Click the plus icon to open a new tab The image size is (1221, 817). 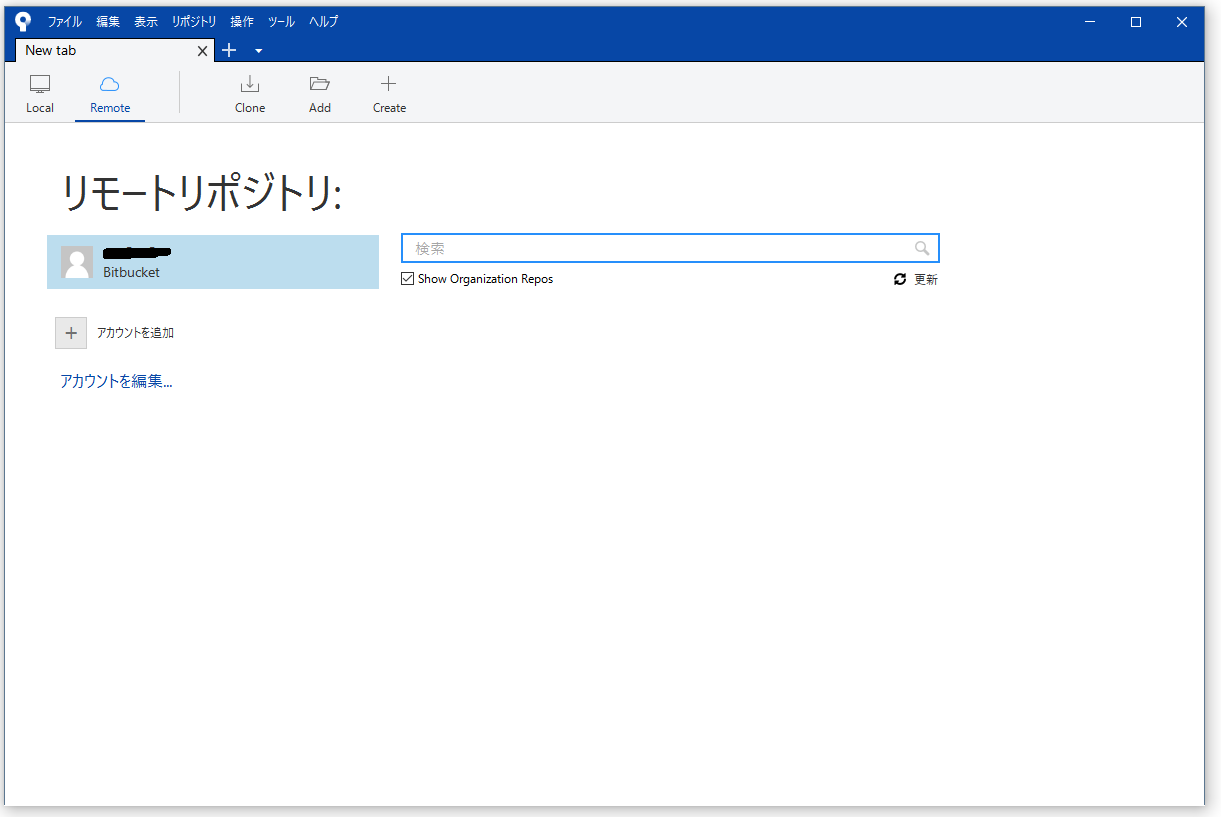(x=228, y=50)
